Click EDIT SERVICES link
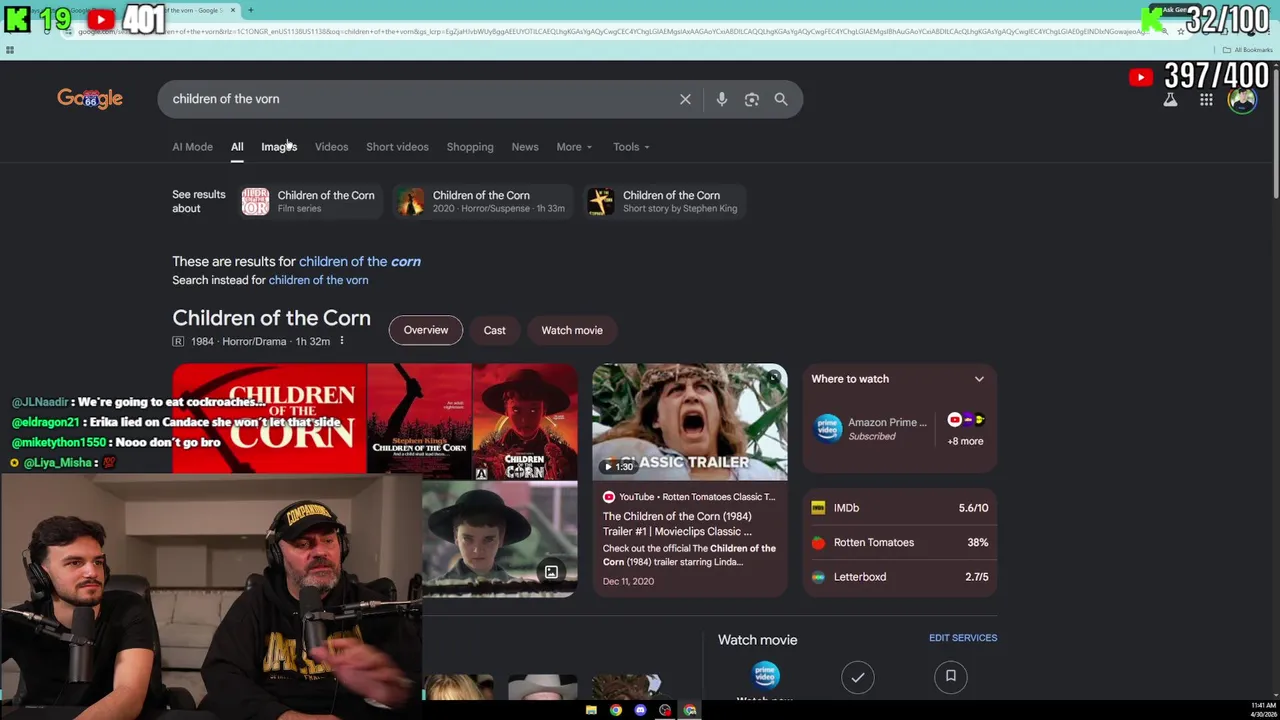This screenshot has height=720, width=1280. pyautogui.click(x=963, y=638)
